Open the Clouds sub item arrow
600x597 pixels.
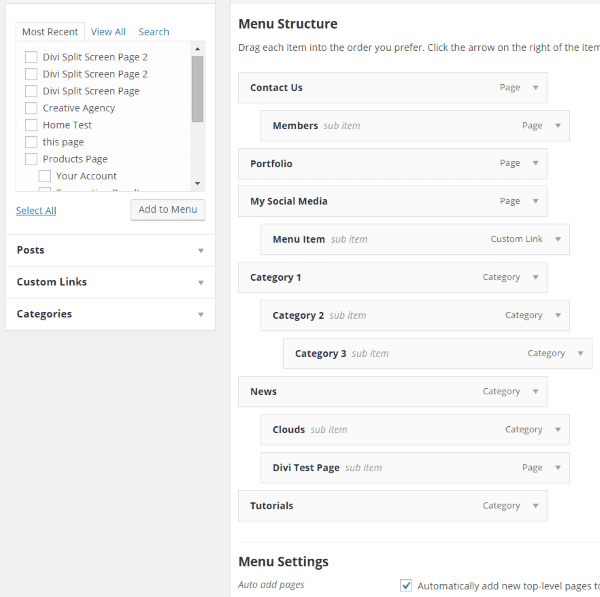(558, 429)
